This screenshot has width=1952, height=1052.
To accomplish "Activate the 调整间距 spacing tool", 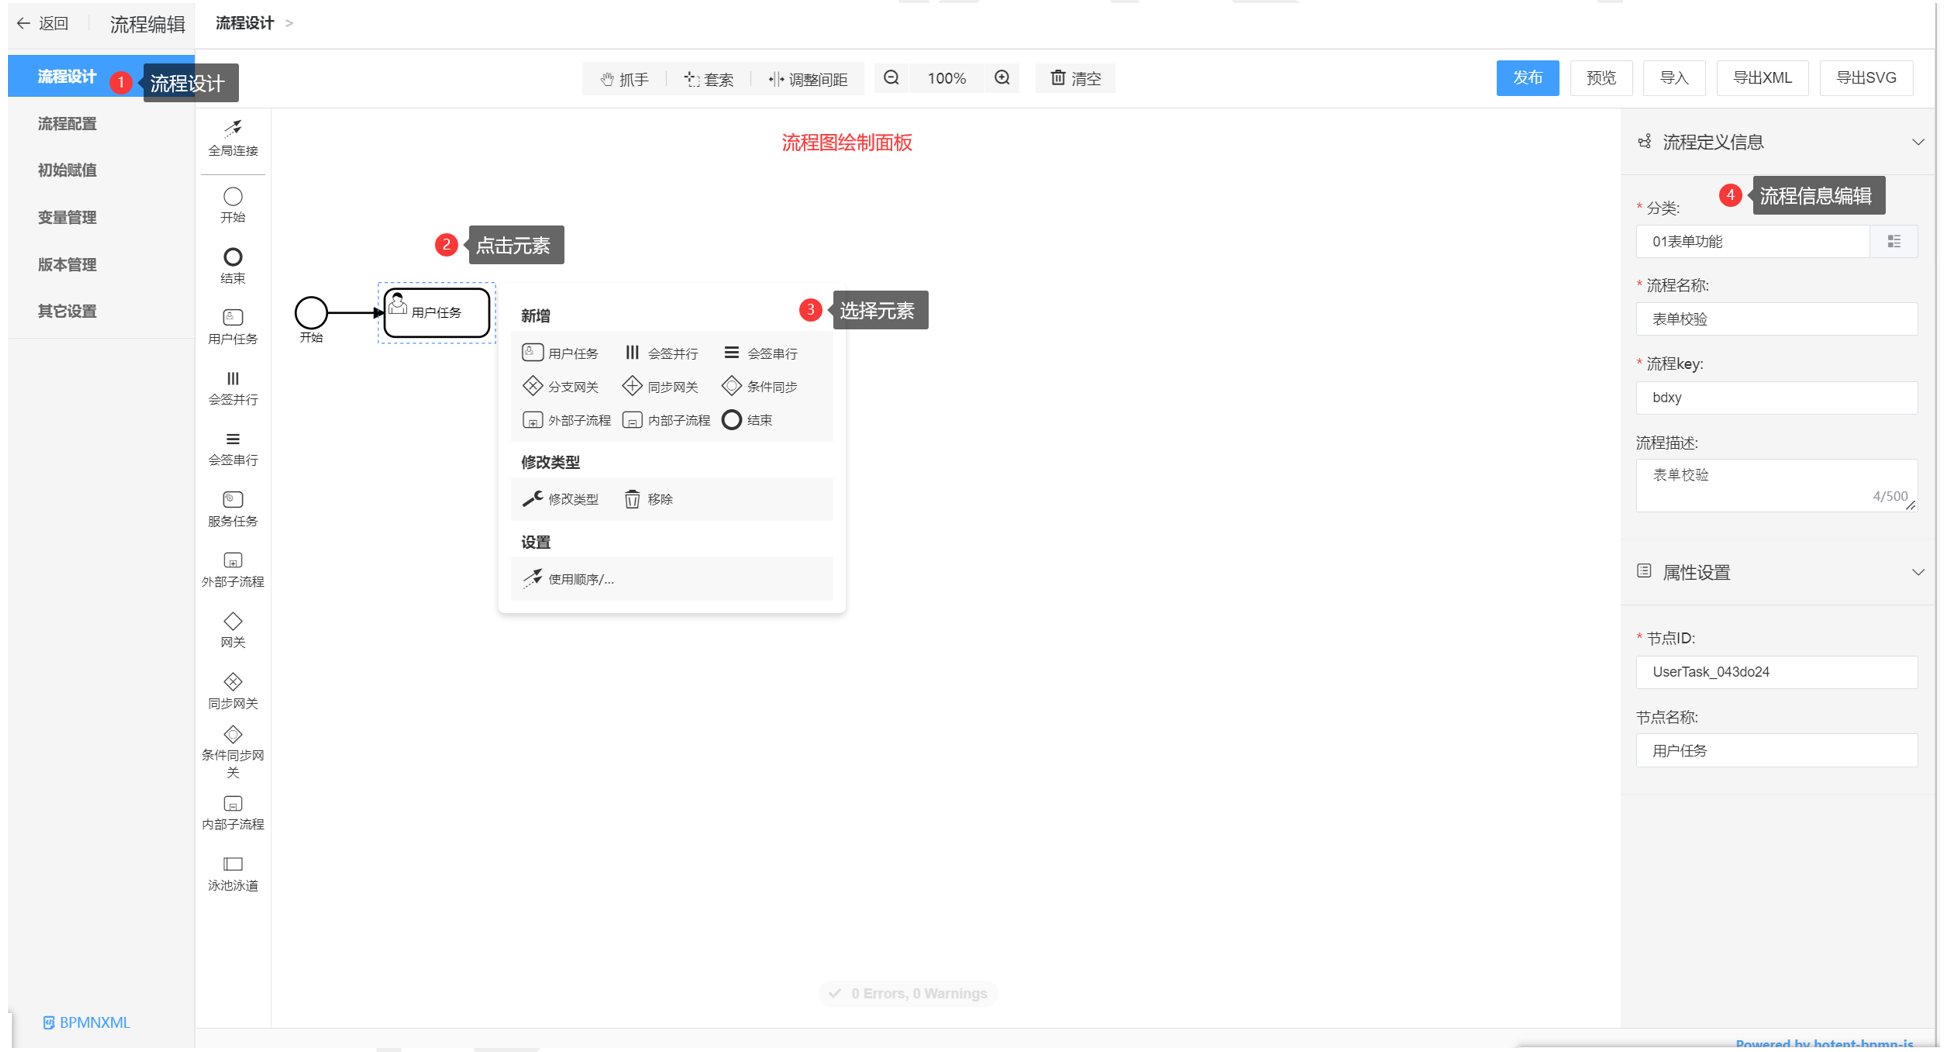I will click(807, 79).
